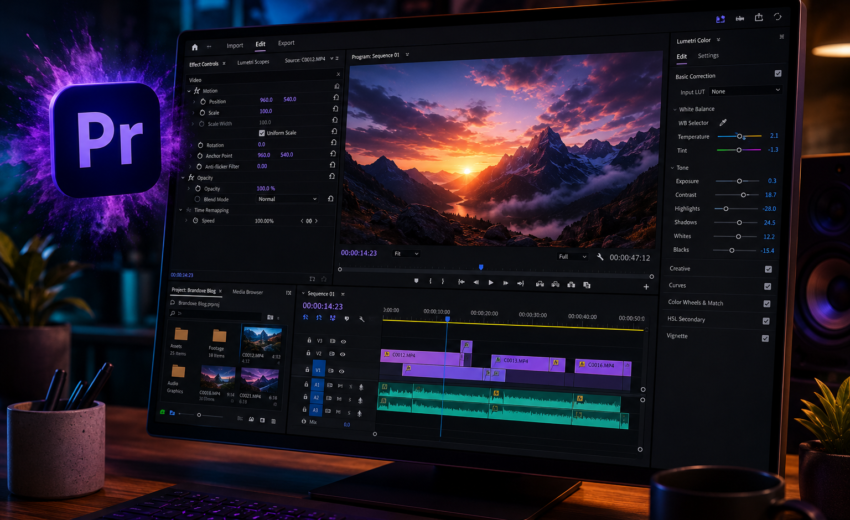Click the Linked Selection timeline icon
The width and height of the screenshot is (850, 520).
click(332, 318)
